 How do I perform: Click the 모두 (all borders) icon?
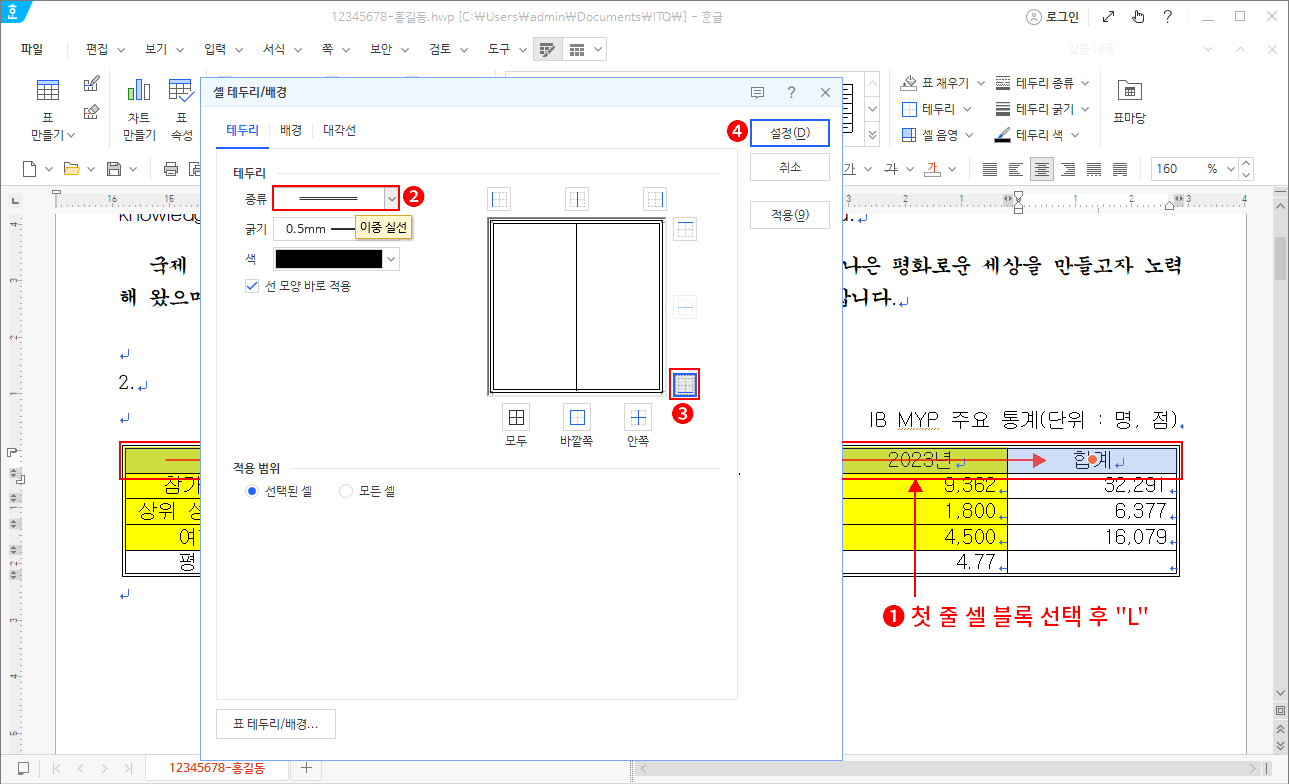pyautogui.click(x=516, y=417)
